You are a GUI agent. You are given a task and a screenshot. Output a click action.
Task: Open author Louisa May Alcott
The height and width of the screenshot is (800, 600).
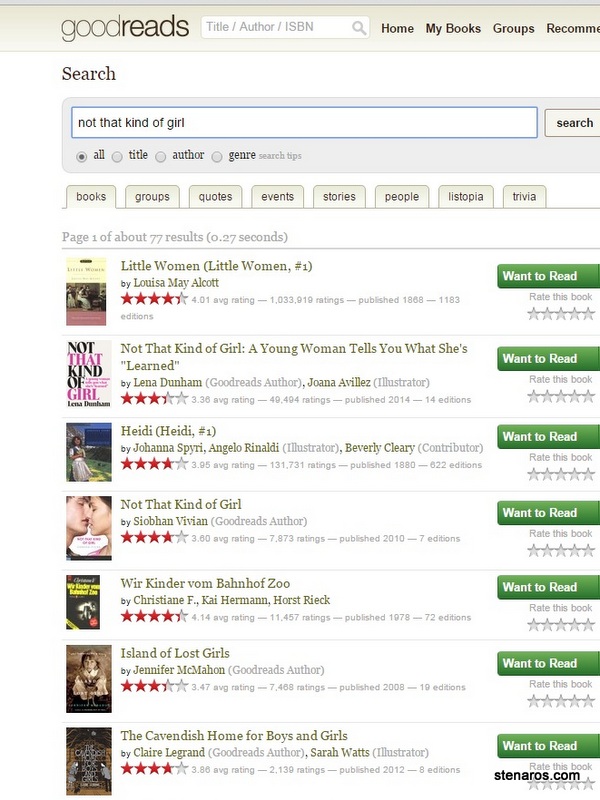point(176,283)
